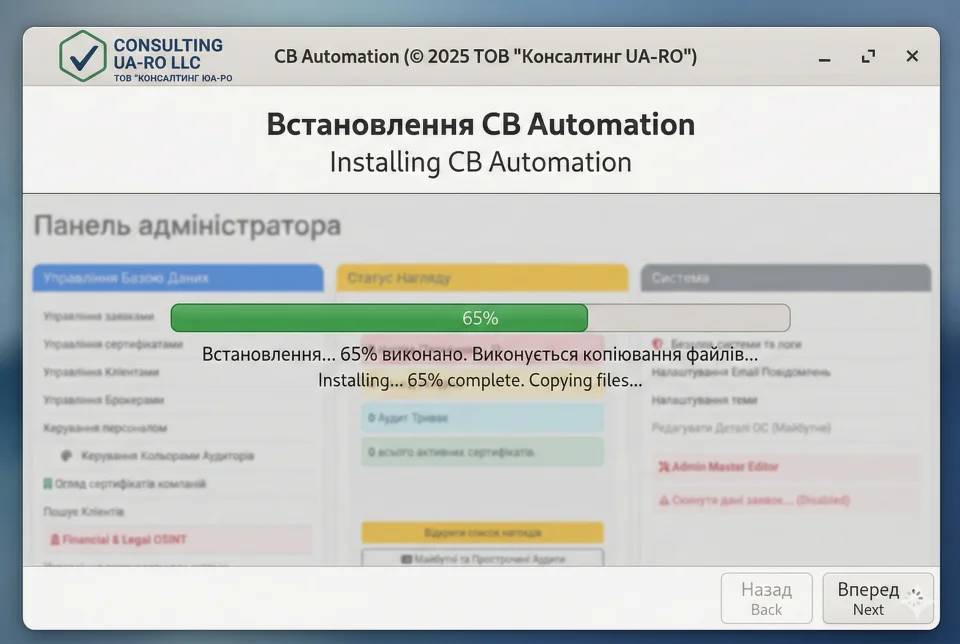Click Ukrainian status line about копіювання файлів
Viewport: 960px width, 644px height.
[480, 354]
